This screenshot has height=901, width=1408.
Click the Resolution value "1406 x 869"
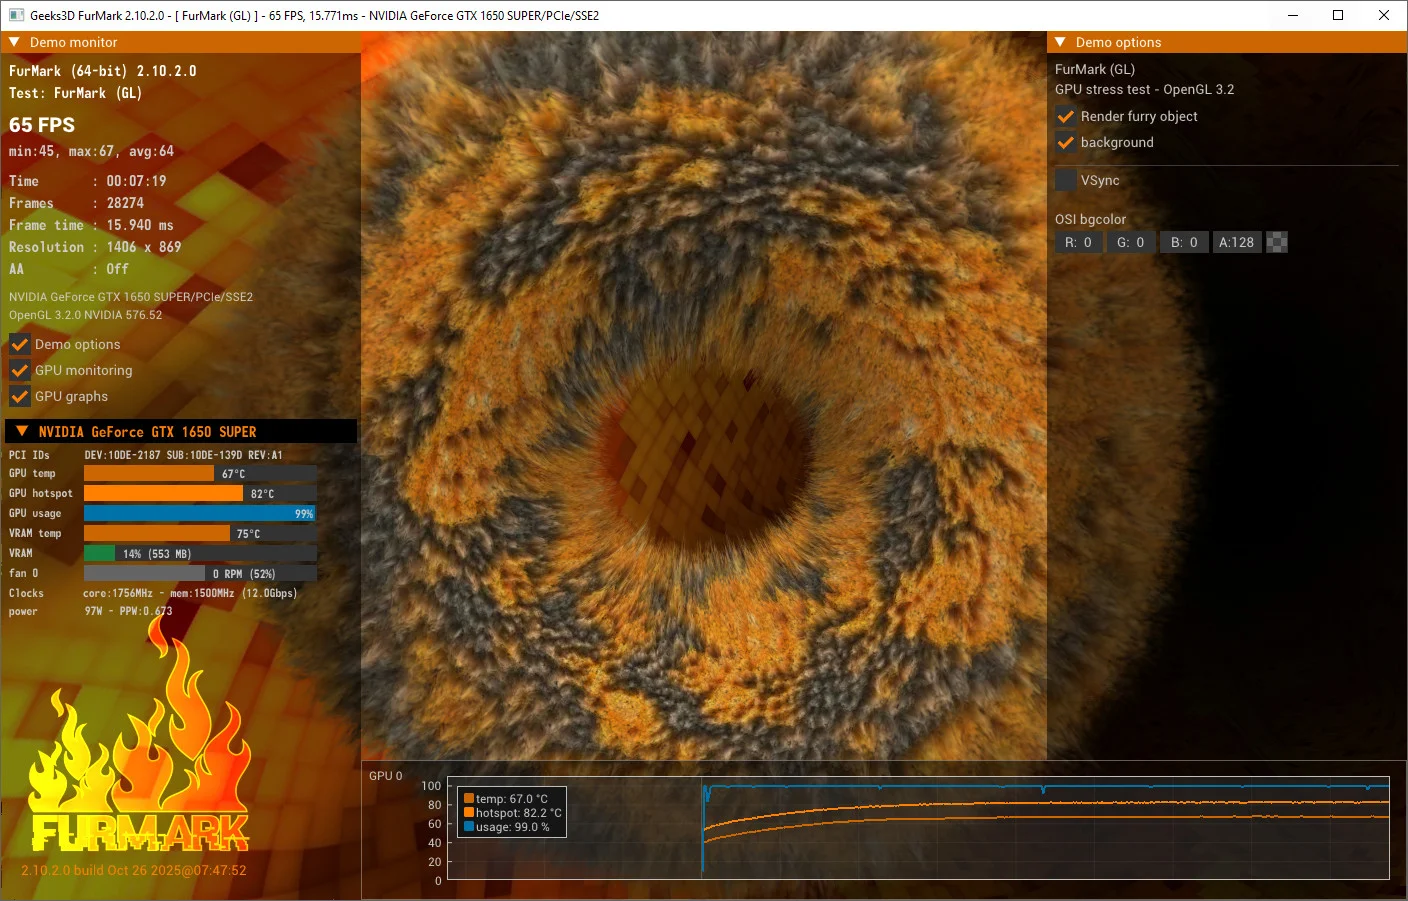click(144, 247)
